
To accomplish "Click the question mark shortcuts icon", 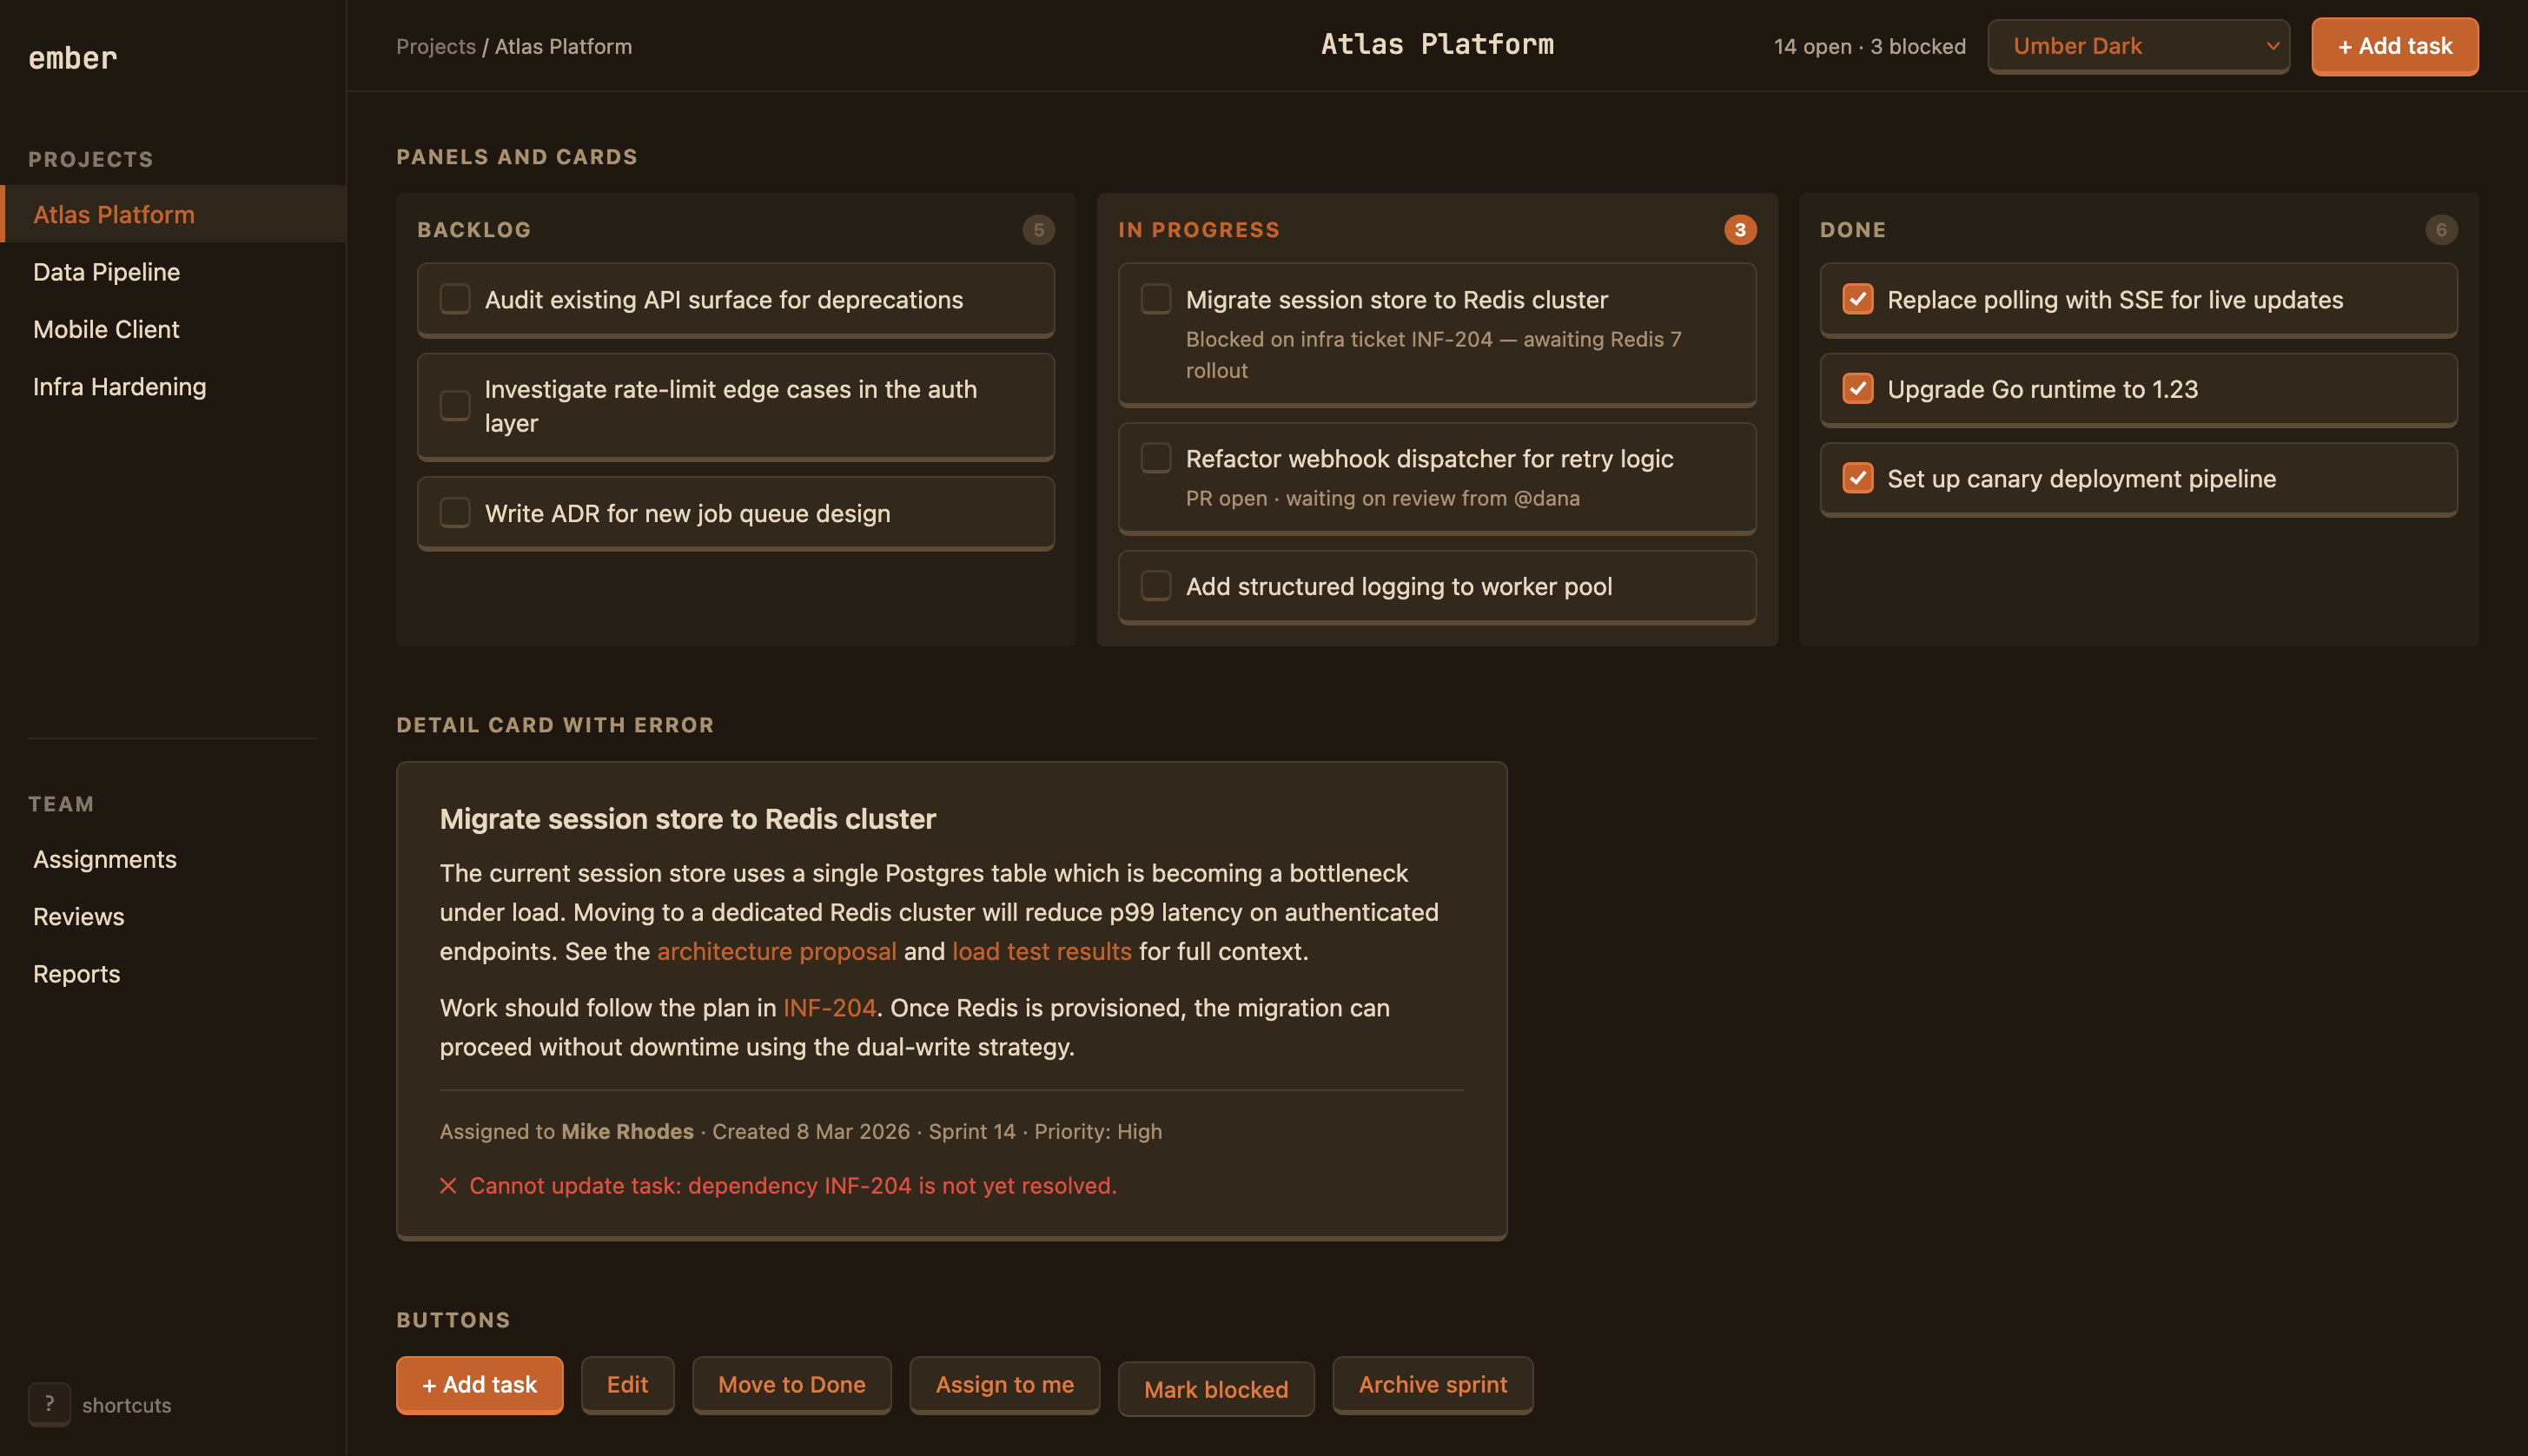I will (49, 1403).
